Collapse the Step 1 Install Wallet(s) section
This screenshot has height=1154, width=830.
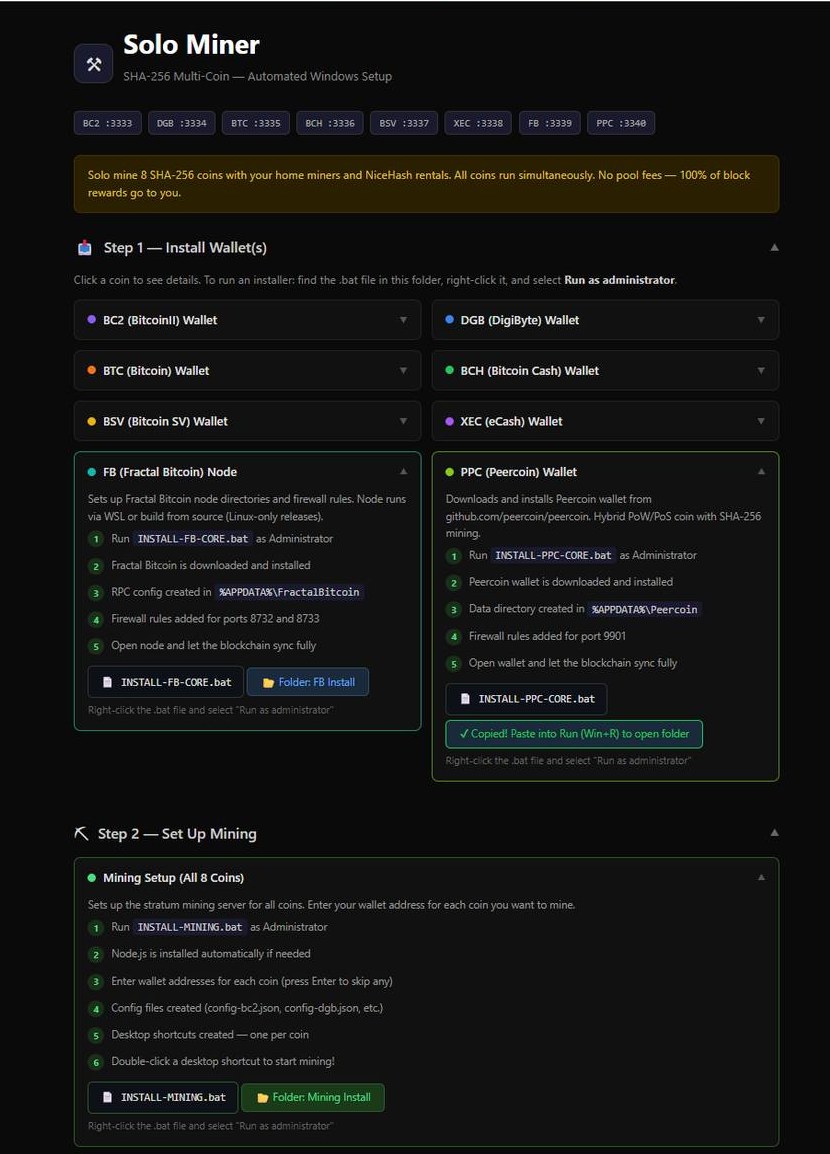(774, 247)
